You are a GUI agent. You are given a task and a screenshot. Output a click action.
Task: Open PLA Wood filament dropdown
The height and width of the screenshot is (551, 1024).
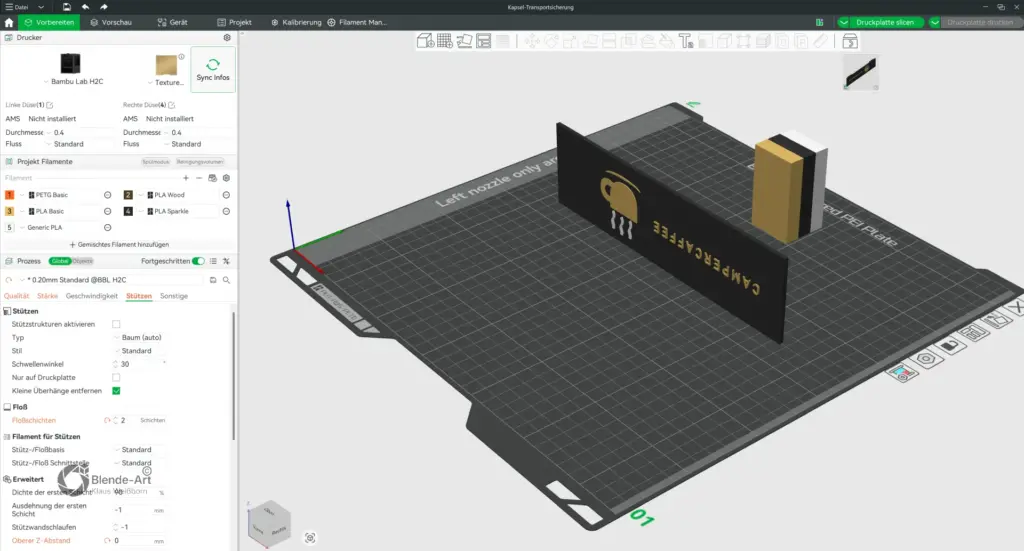(178, 195)
